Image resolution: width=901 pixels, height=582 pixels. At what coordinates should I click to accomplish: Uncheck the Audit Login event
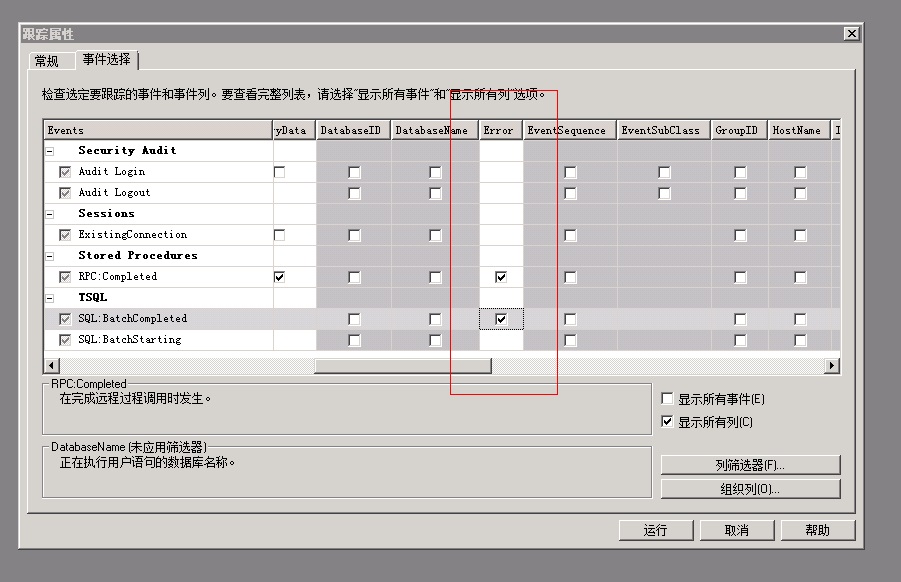pyautogui.click(x=64, y=171)
